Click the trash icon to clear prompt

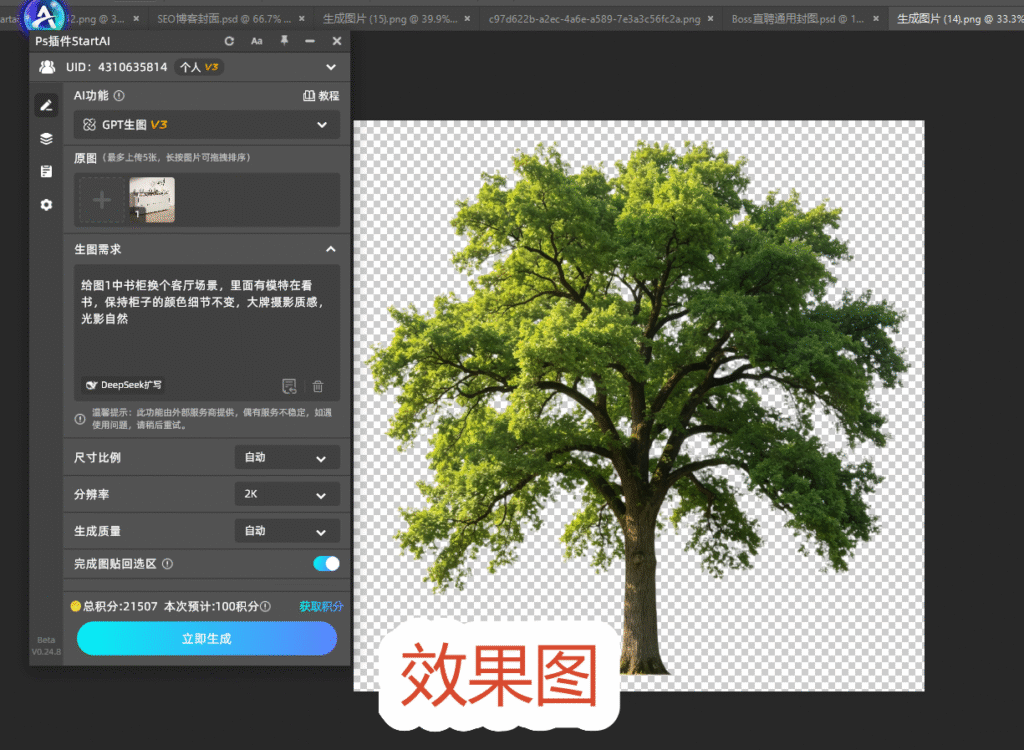[x=318, y=386]
